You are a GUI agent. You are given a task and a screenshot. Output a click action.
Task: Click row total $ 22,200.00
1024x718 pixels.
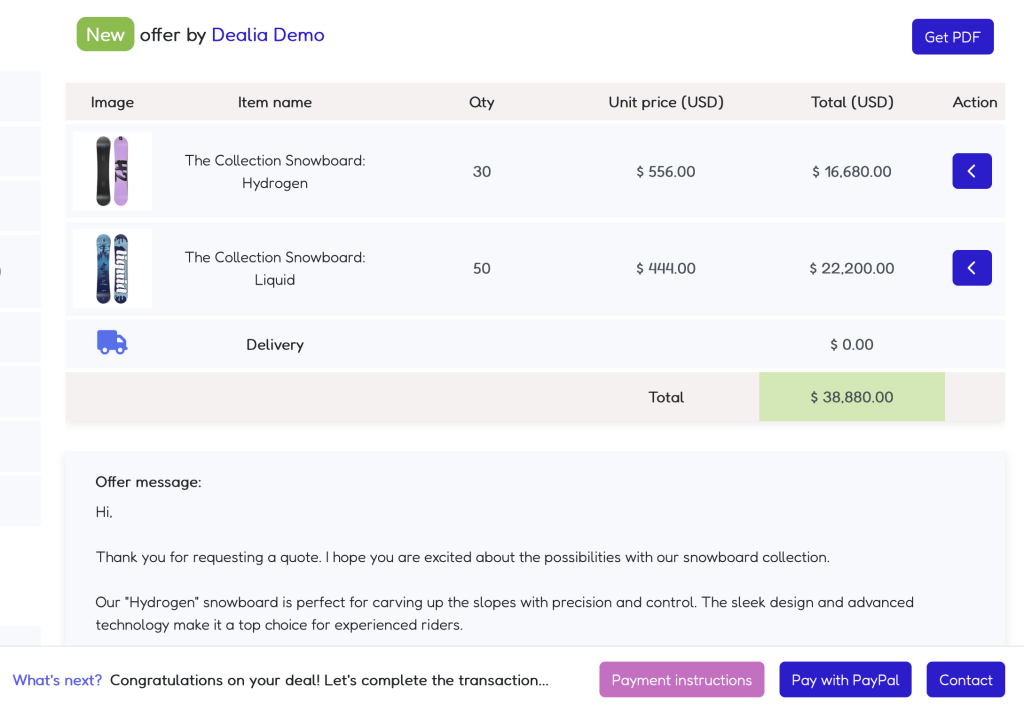(x=852, y=269)
